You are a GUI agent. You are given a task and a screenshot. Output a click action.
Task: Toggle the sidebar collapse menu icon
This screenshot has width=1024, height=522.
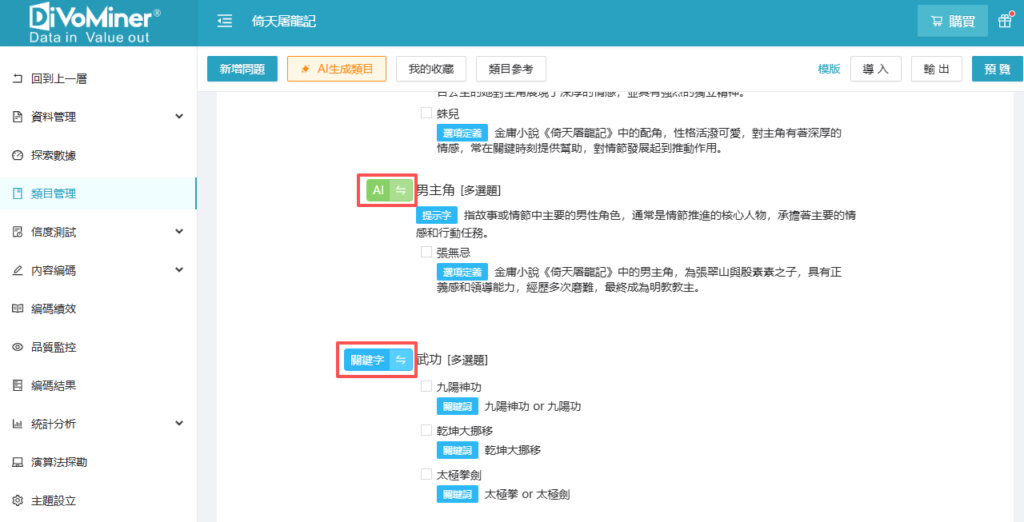225,21
